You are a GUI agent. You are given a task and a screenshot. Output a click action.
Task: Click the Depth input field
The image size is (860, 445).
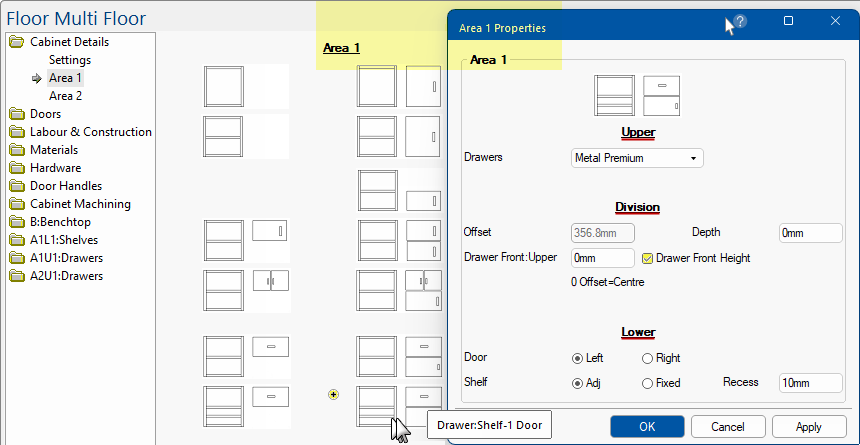810,233
